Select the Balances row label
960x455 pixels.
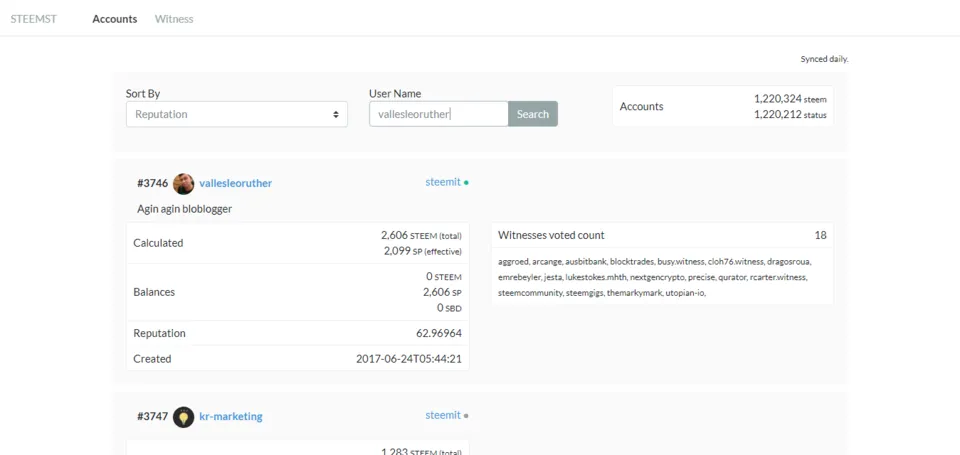154,292
